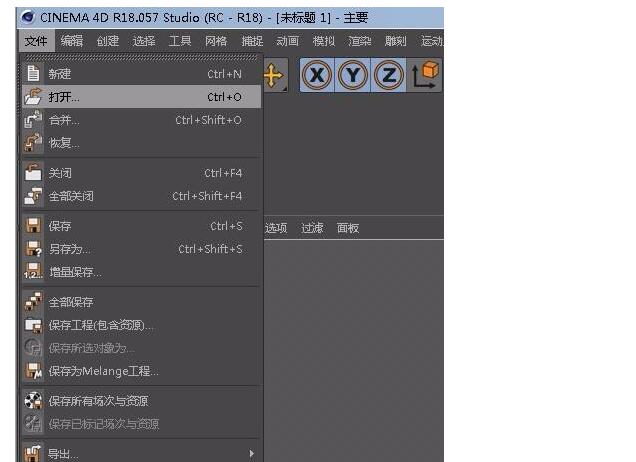Choose 关闭 menu entry

(142, 173)
